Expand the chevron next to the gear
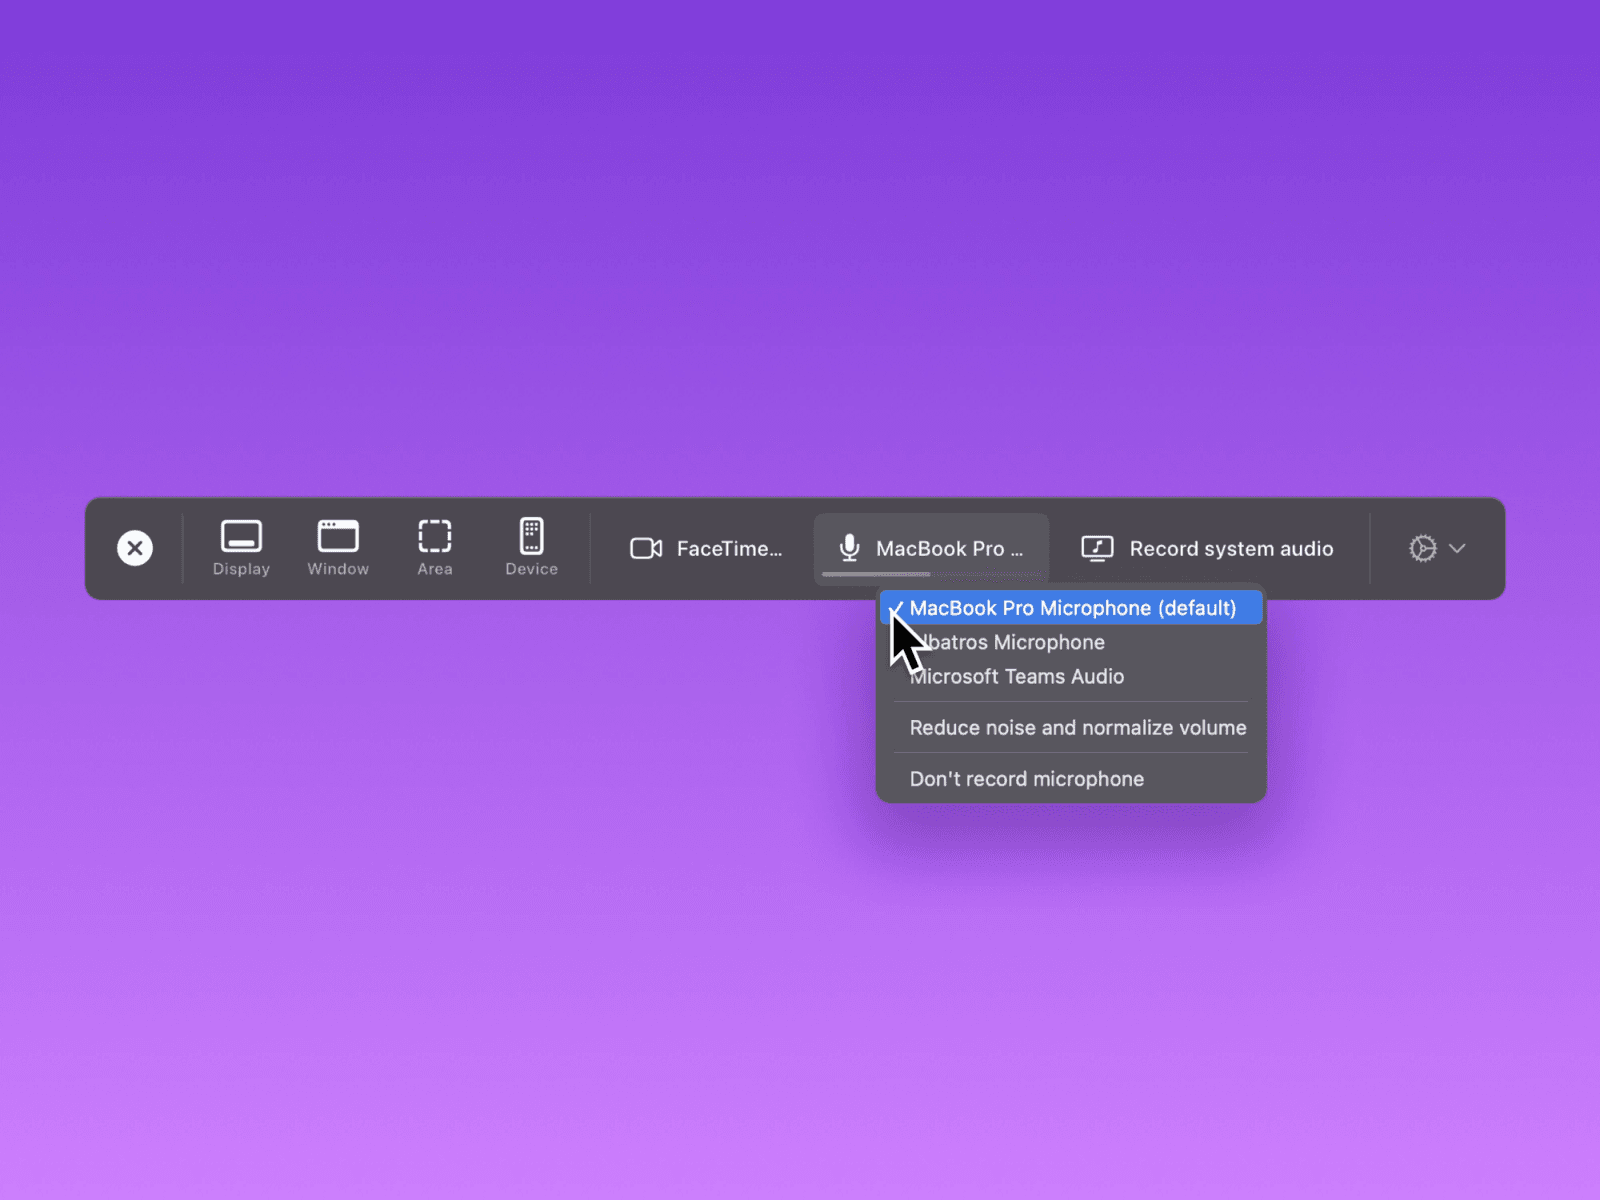The width and height of the screenshot is (1600, 1200). [x=1458, y=548]
